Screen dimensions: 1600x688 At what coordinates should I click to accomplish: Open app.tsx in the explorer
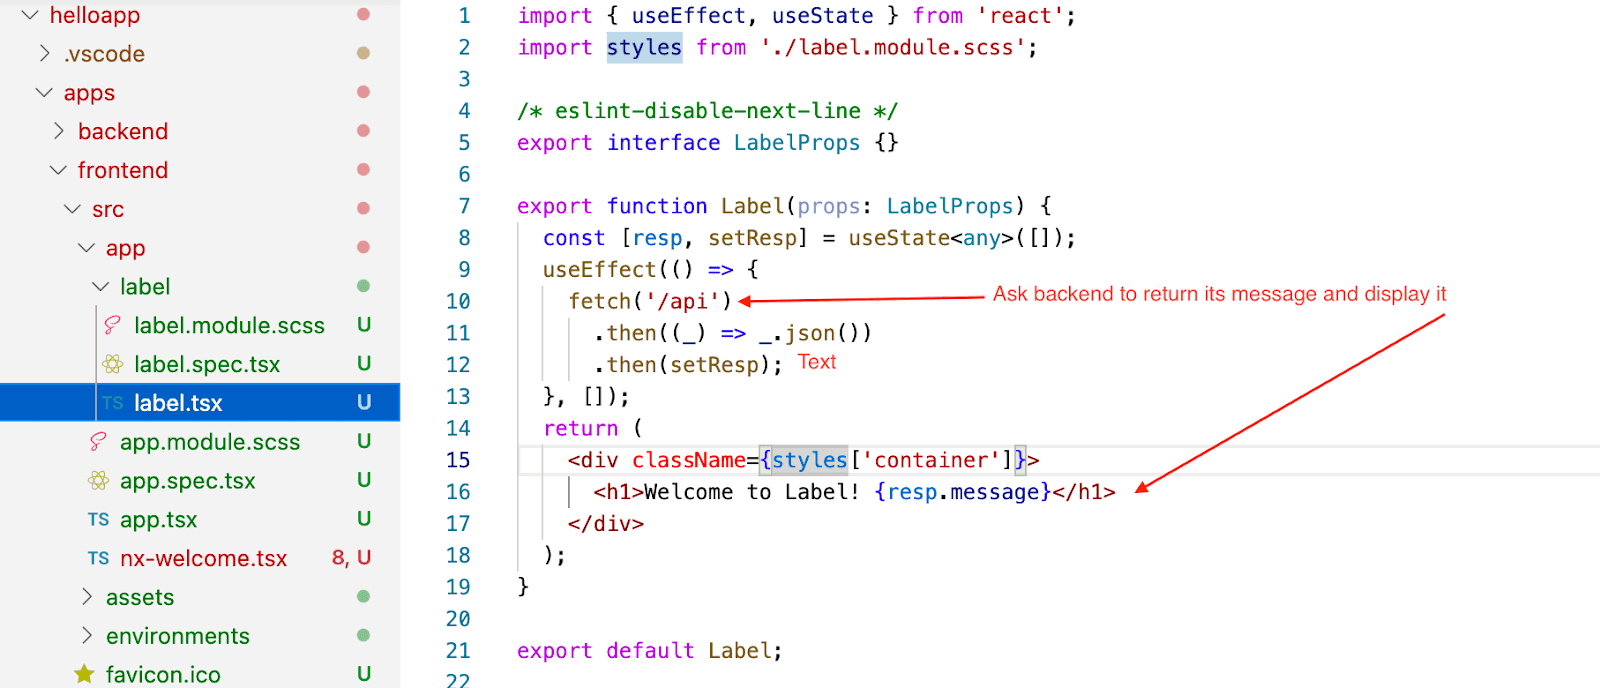(158, 520)
